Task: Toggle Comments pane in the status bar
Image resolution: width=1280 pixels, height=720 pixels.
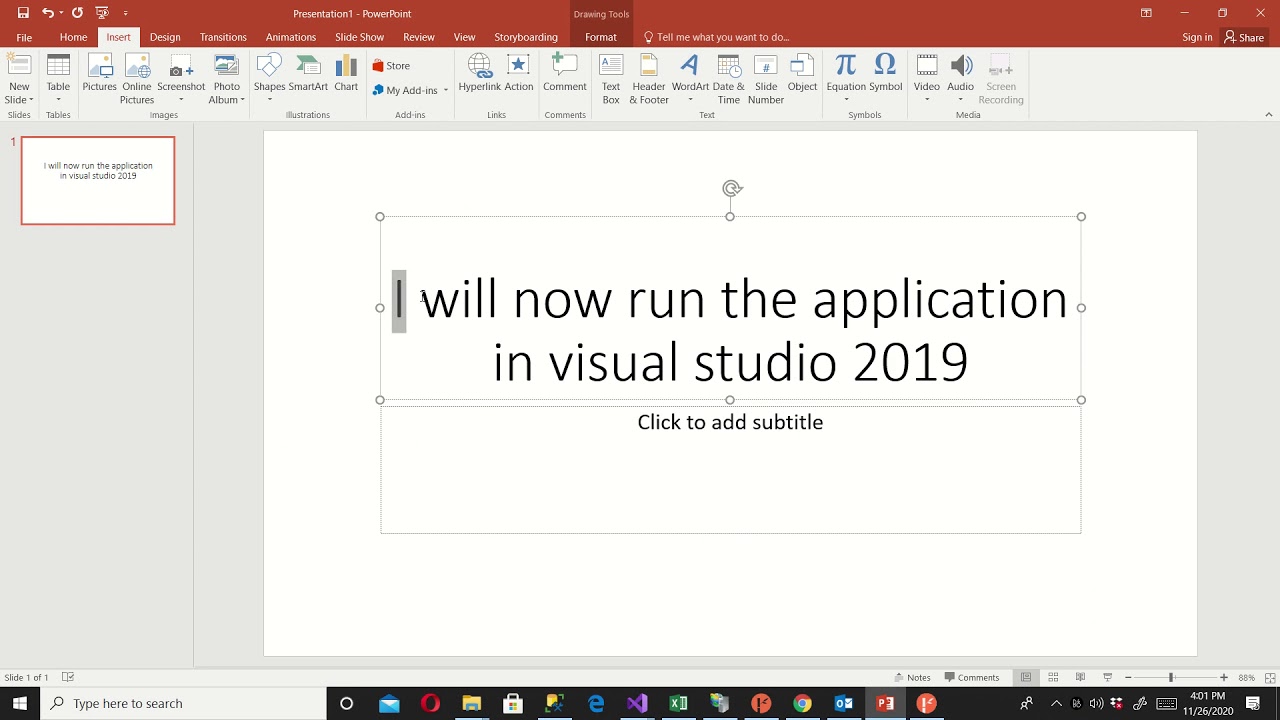Action: [x=972, y=677]
